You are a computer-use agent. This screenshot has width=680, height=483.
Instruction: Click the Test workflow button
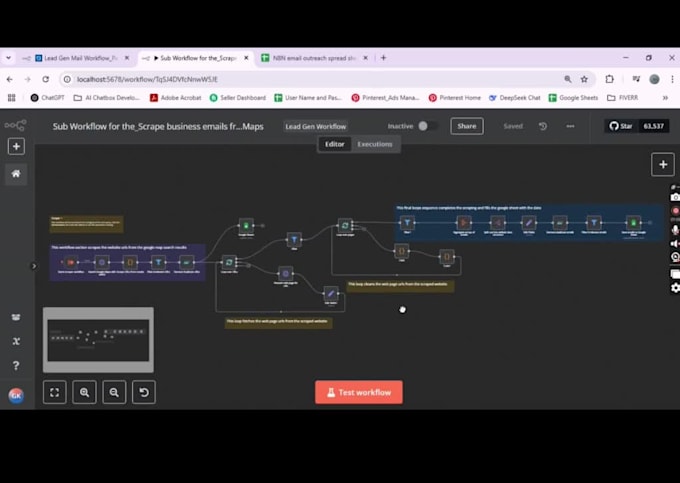click(x=358, y=392)
